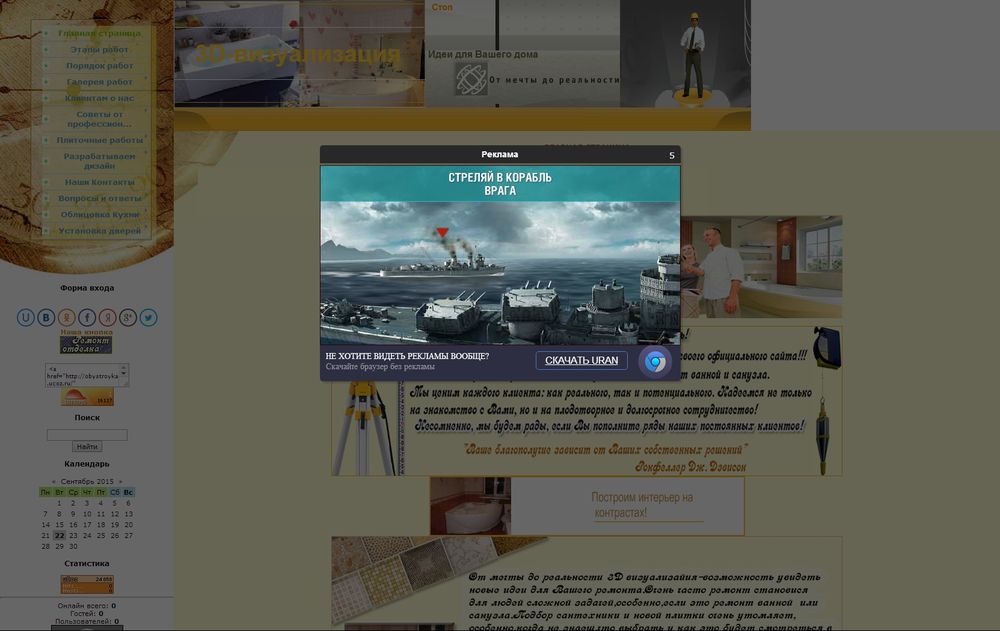Open 'Галерея работ' menu item
The width and height of the screenshot is (1000, 631).
(99, 82)
